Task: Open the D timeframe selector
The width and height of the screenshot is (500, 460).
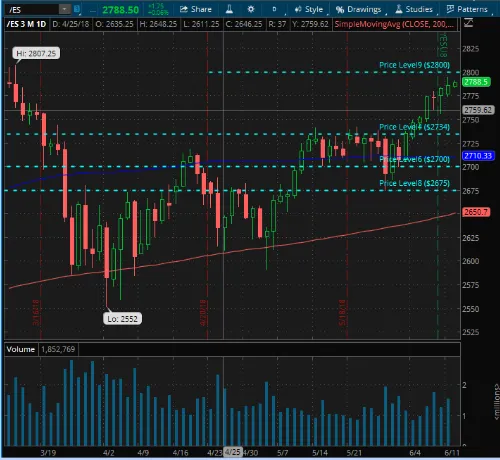Action: [x=274, y=9]
